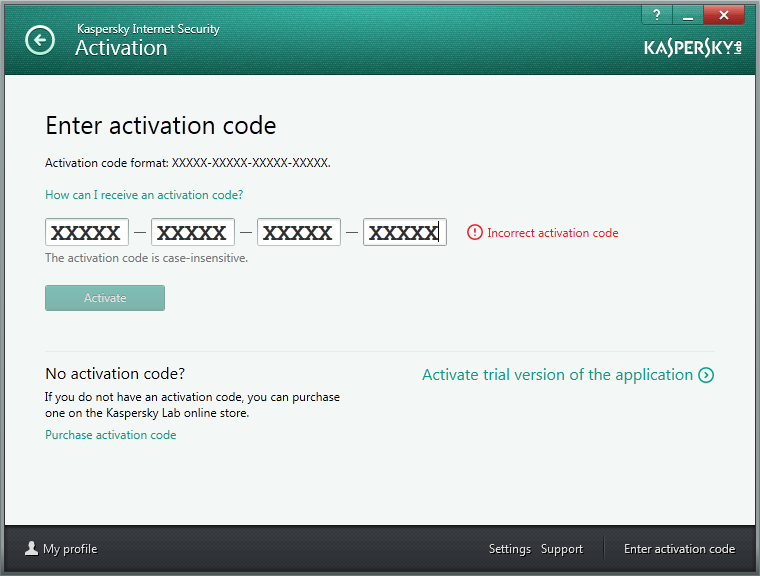Close the Kaspersky activation window

(724, 15)
